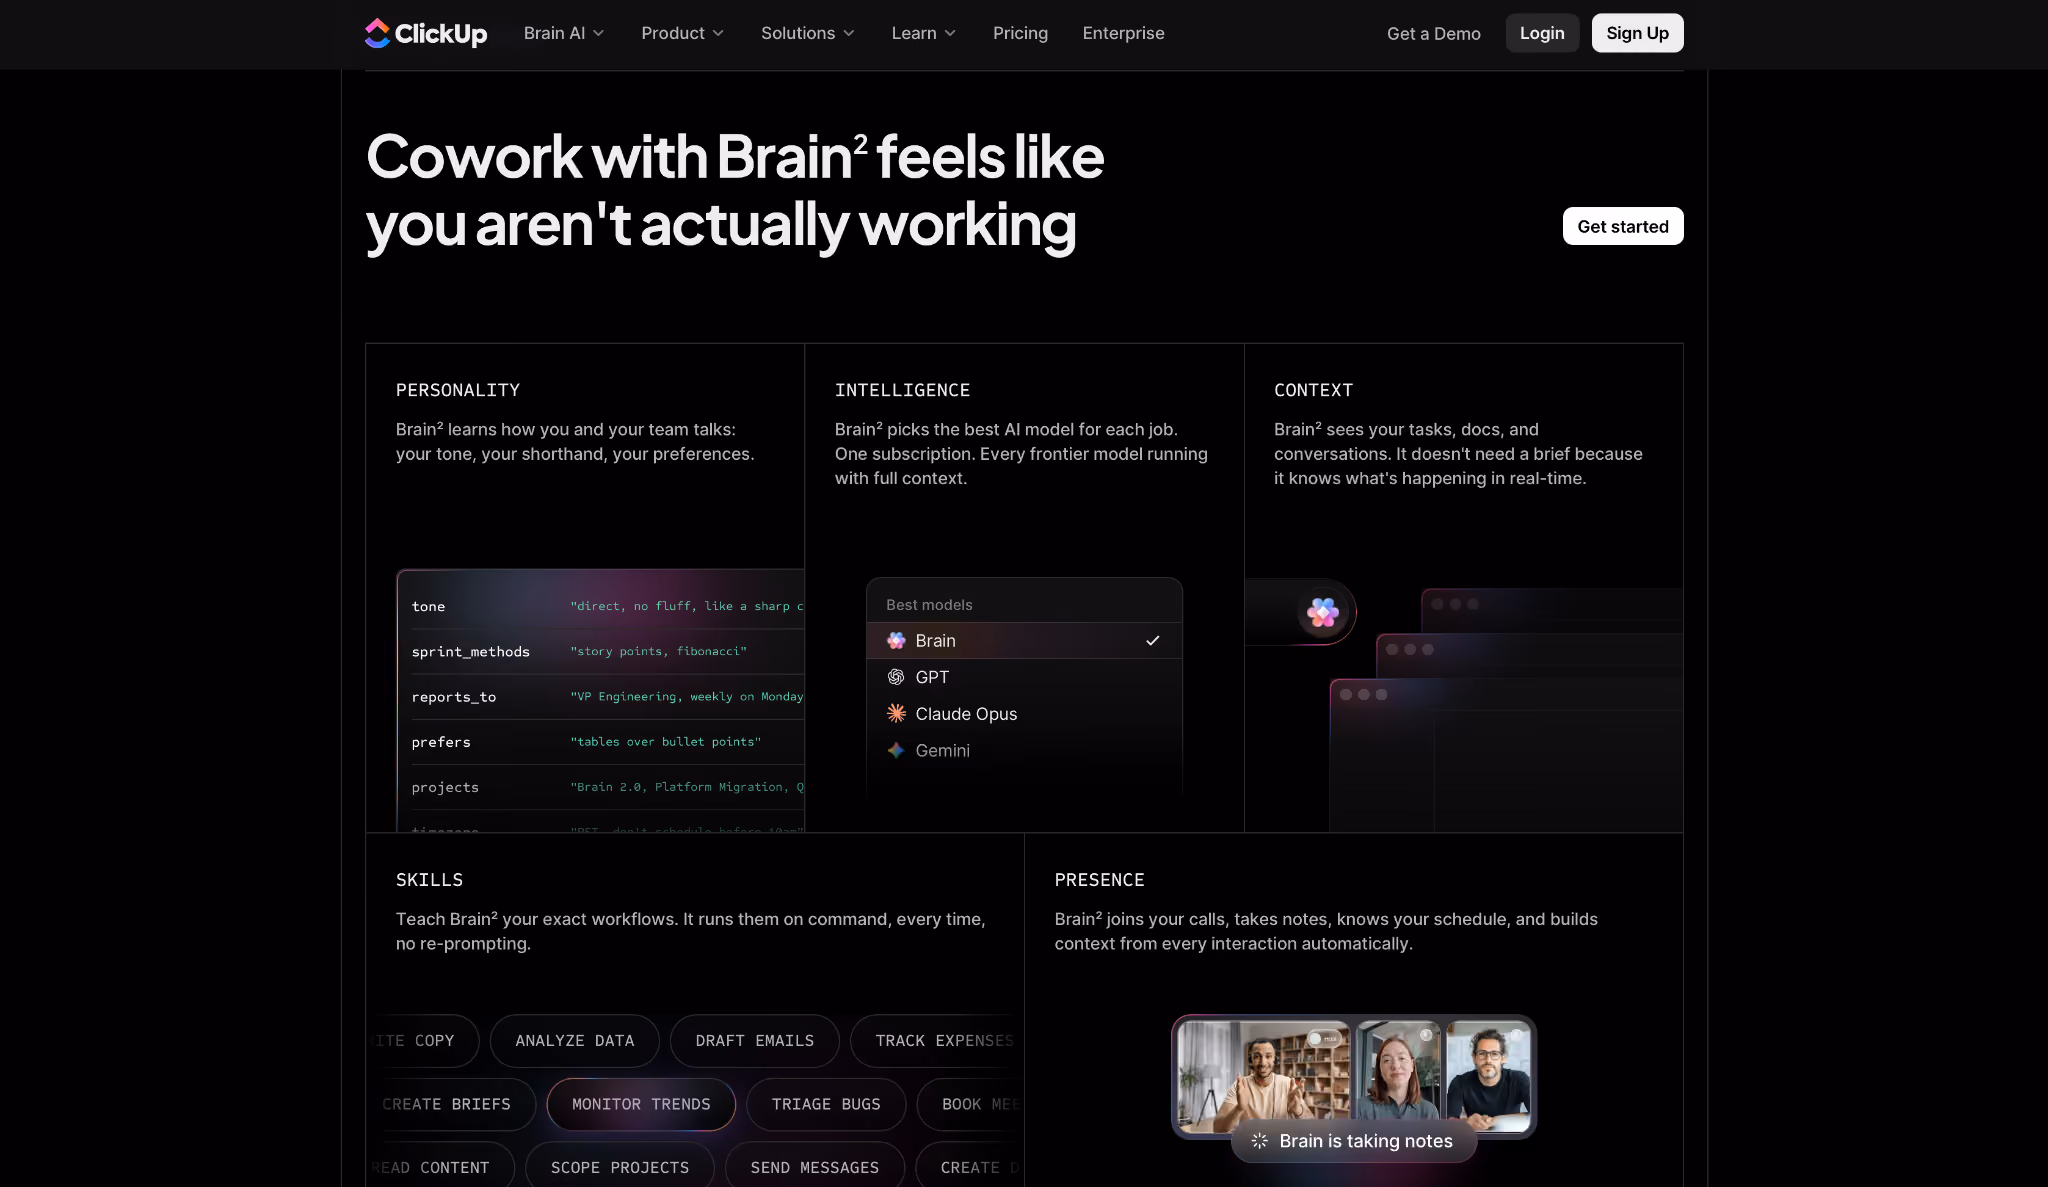The height and width of the screenshot is (1187, 2048).
Task: Click the reports_to row
Action: pyautogui.click(x=607, y=696)
